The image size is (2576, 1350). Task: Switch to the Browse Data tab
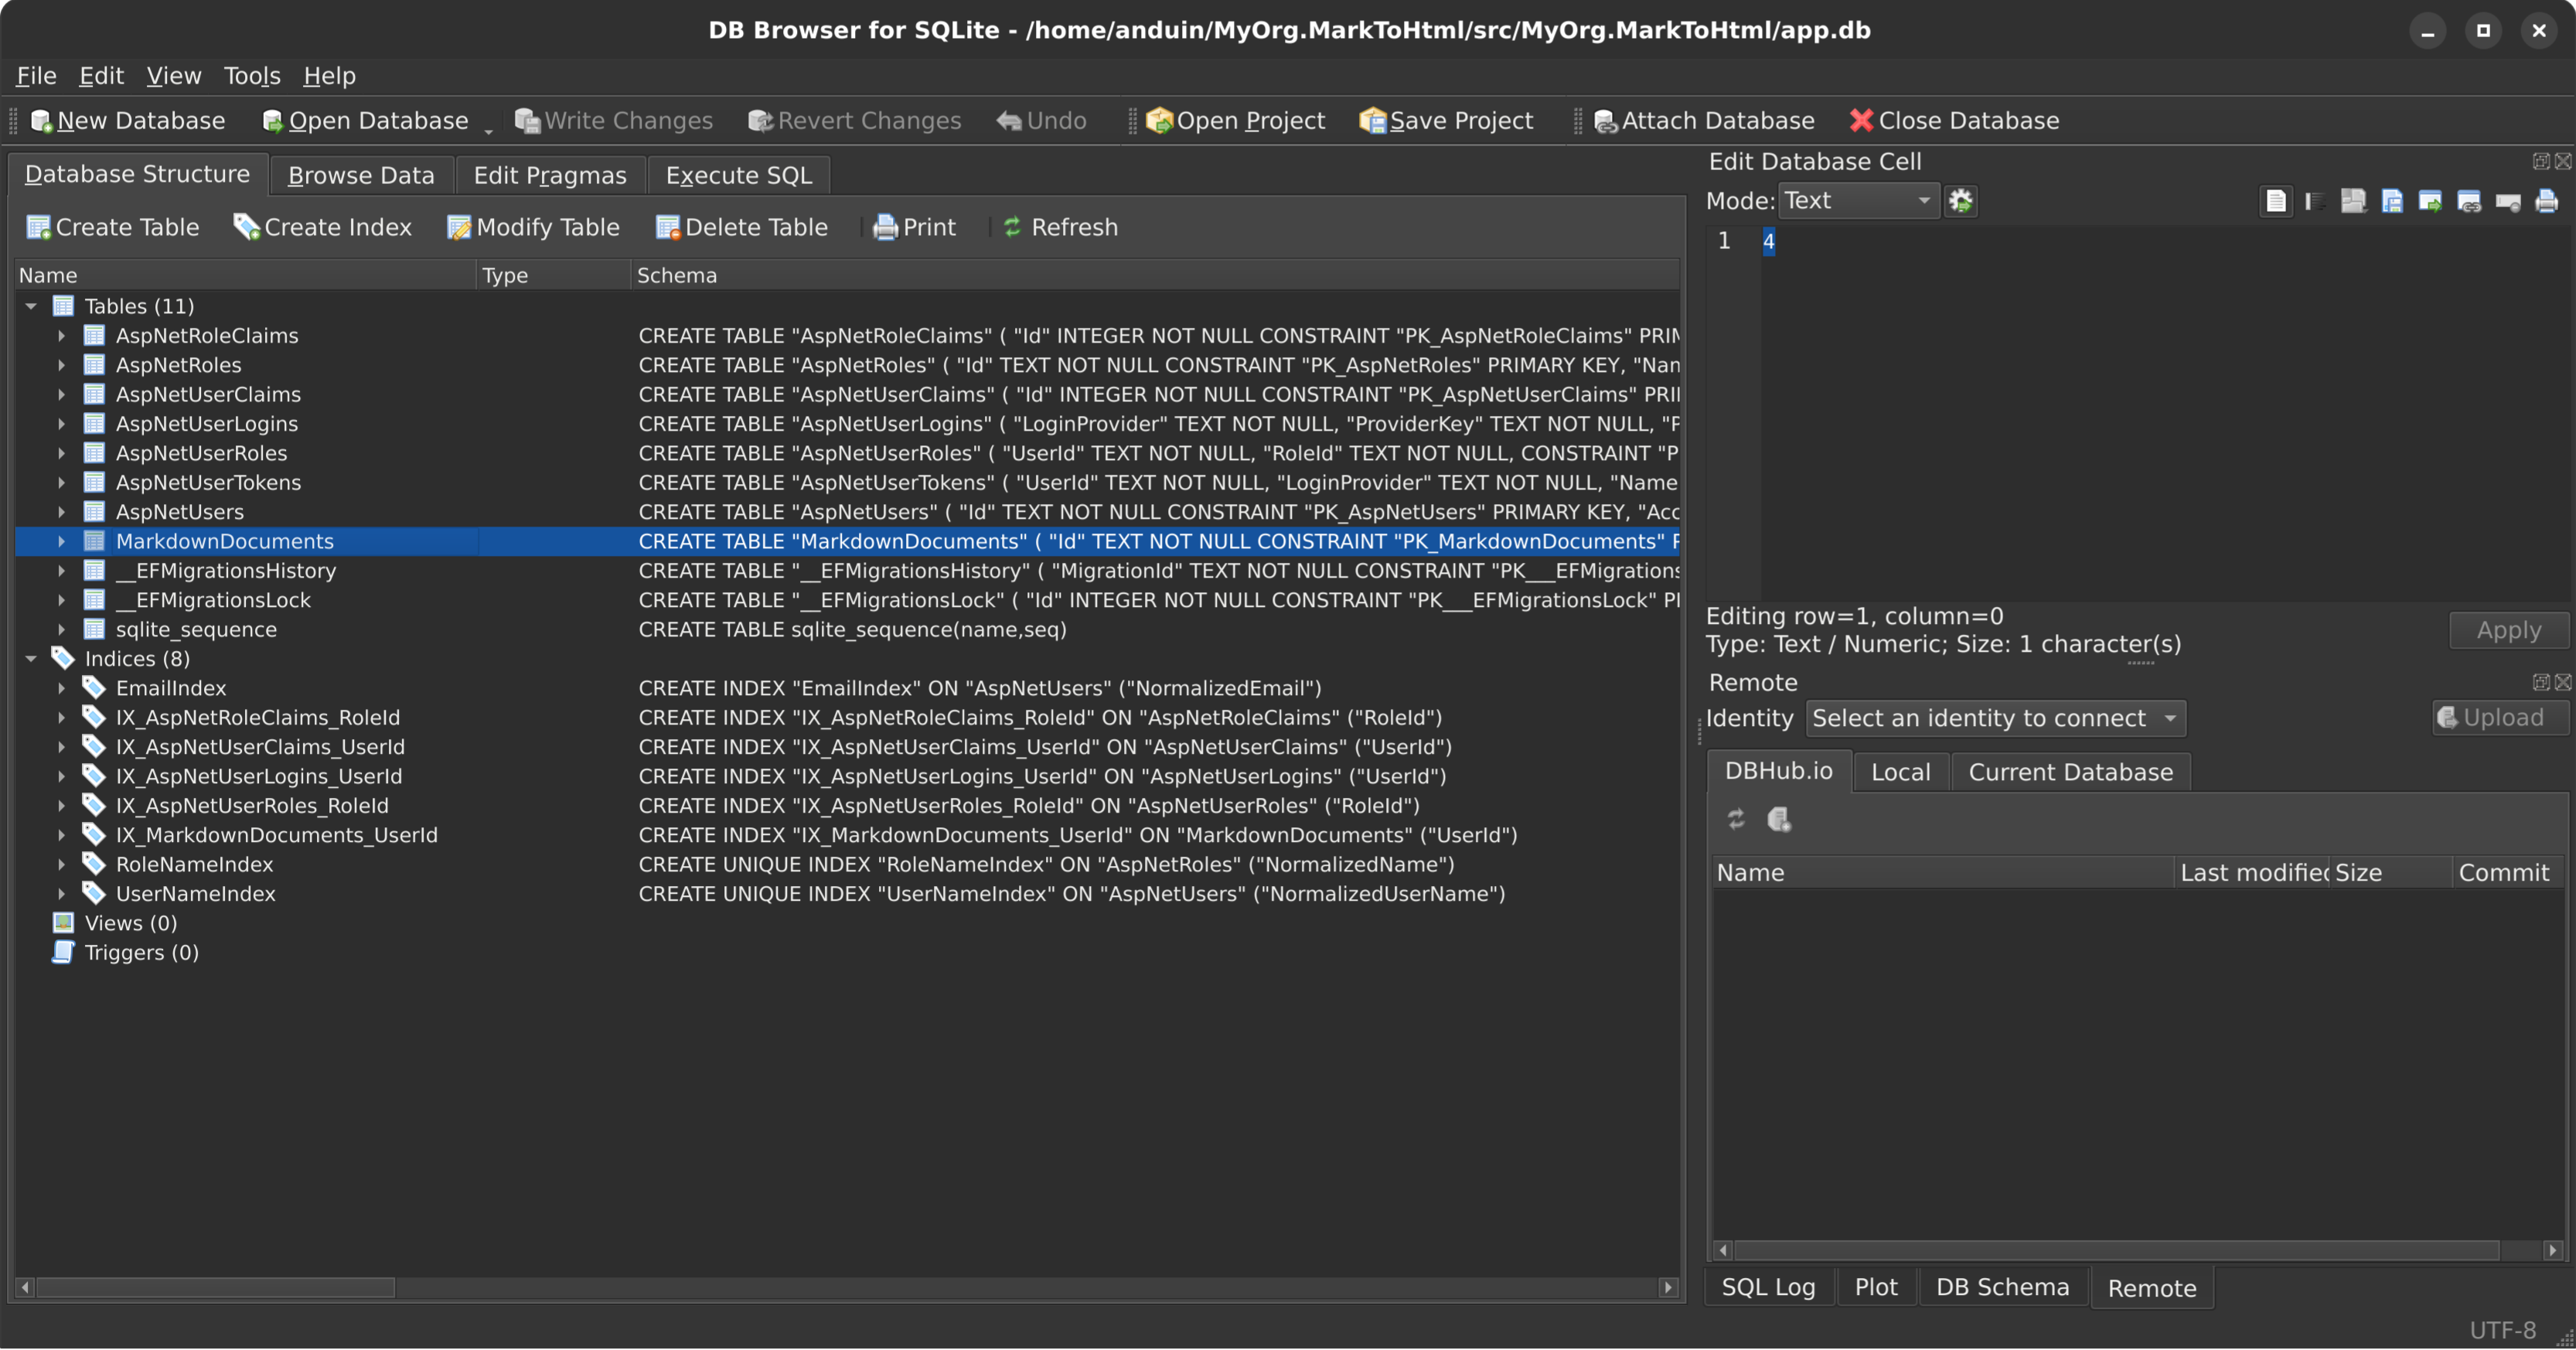click(x=361, y=174)
